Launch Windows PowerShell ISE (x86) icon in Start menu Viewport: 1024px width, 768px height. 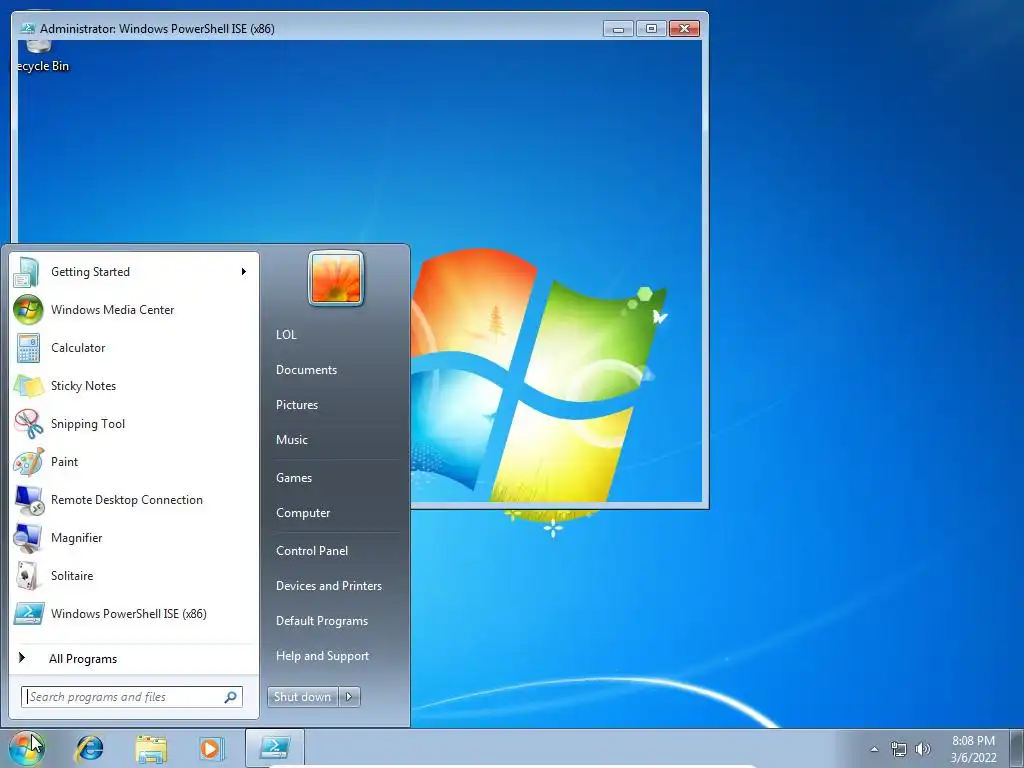click(28, 614)
